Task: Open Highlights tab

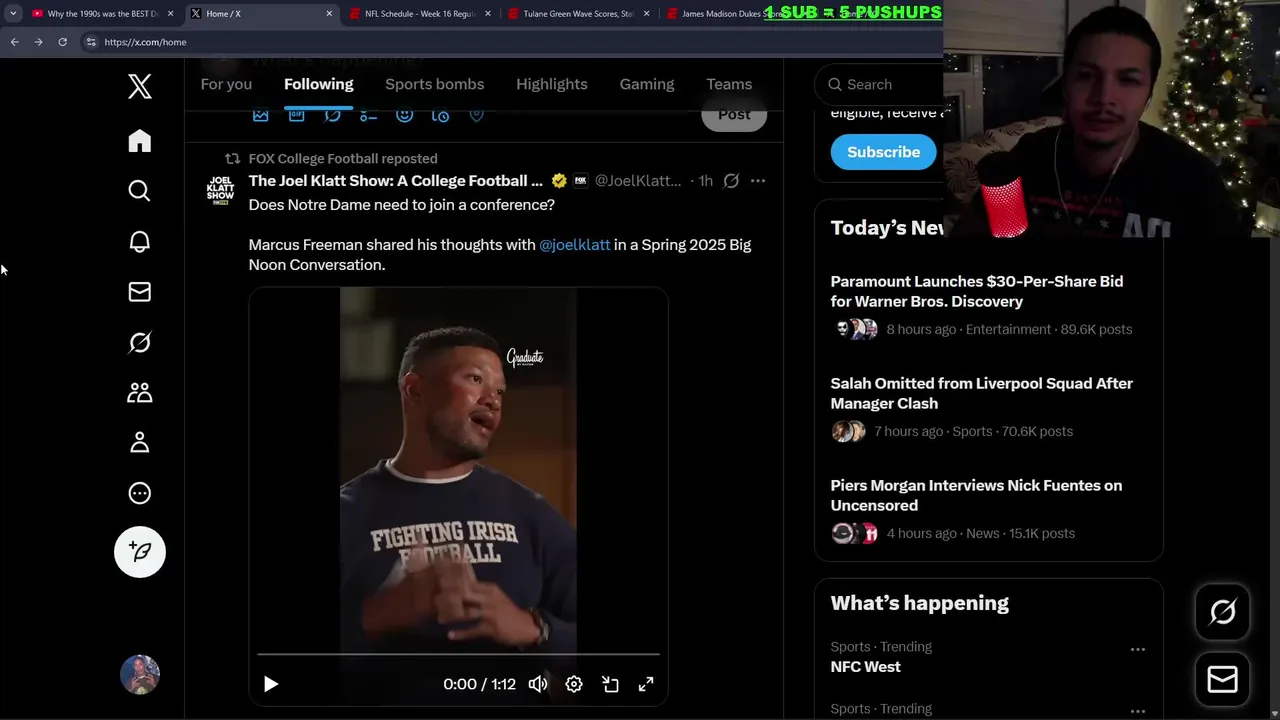Action: (552, 84)
